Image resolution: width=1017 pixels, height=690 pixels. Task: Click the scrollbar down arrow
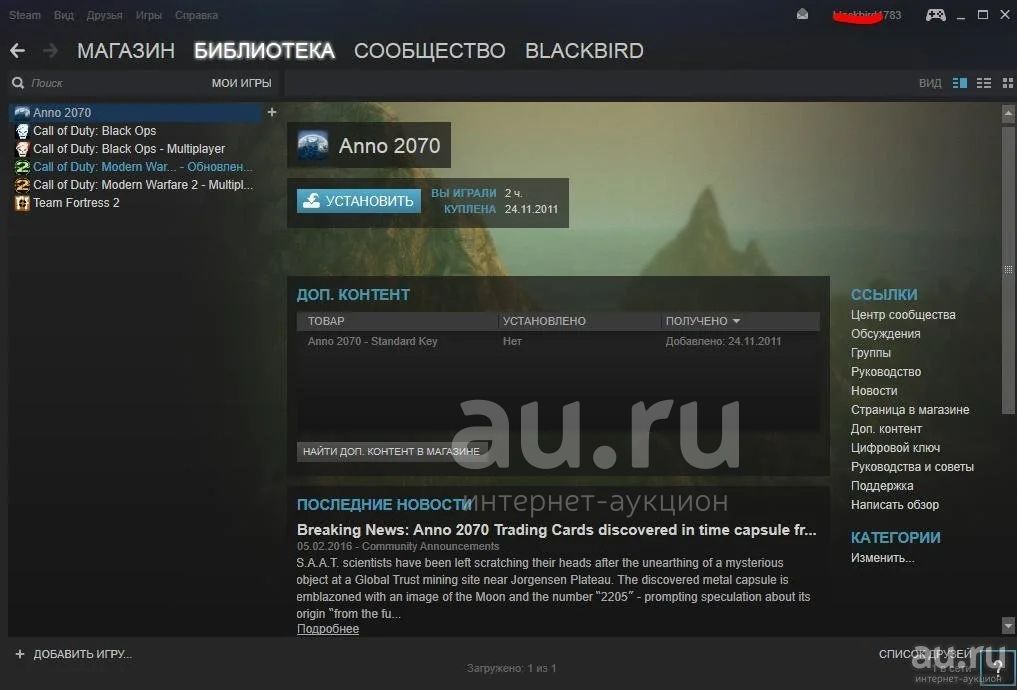(1008, 626)
